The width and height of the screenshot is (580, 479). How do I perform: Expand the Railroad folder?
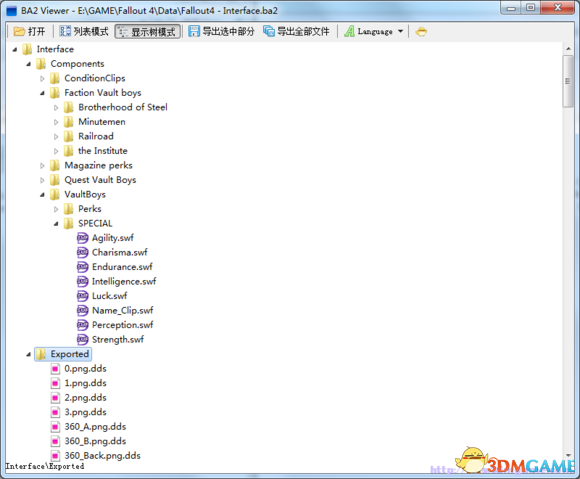[x=56, y=136]
